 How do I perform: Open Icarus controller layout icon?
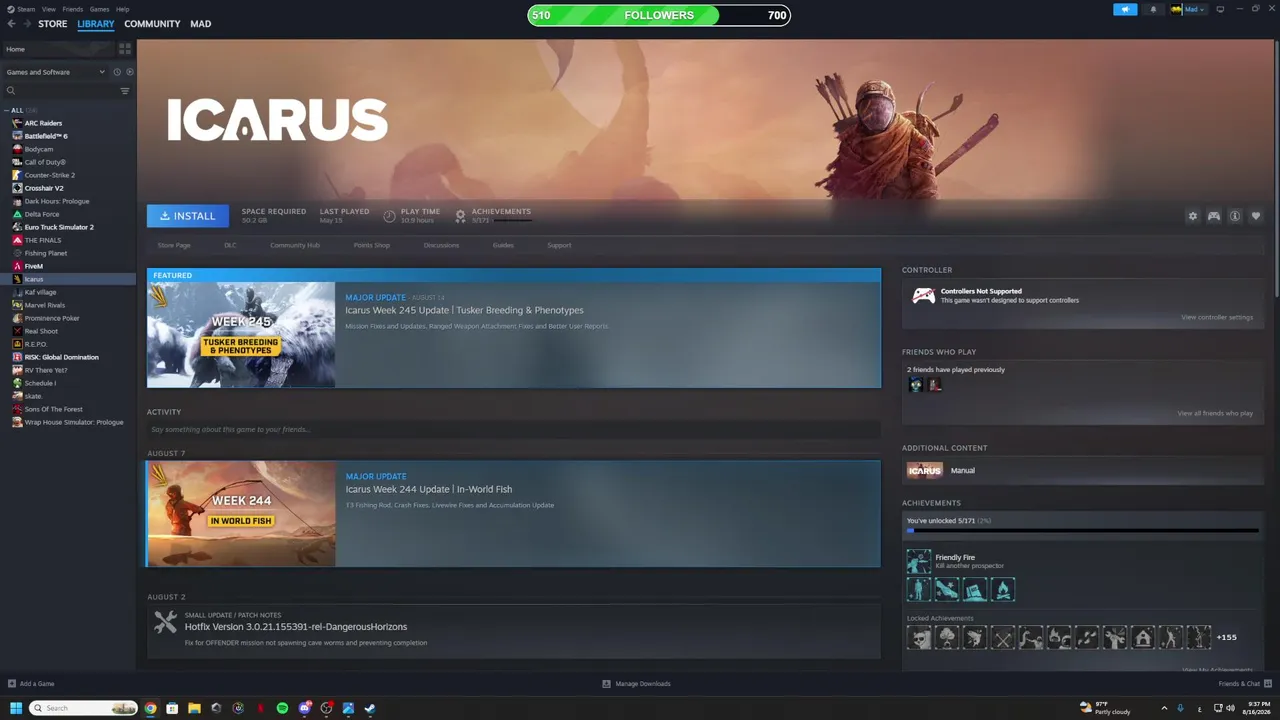tap(1214, 216)
